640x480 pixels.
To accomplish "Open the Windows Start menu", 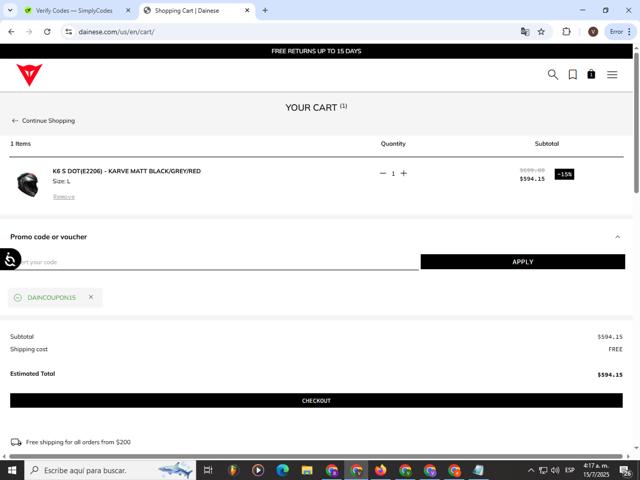I will coord(12,470).
